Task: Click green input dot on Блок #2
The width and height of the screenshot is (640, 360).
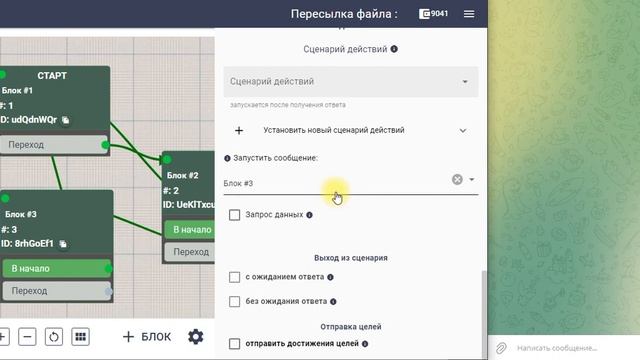Action: (x=167, y=160)
